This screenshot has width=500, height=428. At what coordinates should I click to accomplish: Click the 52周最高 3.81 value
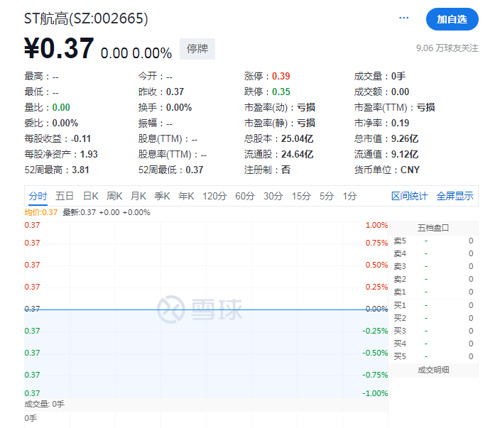pyautogui.click(x=80, y=170)
